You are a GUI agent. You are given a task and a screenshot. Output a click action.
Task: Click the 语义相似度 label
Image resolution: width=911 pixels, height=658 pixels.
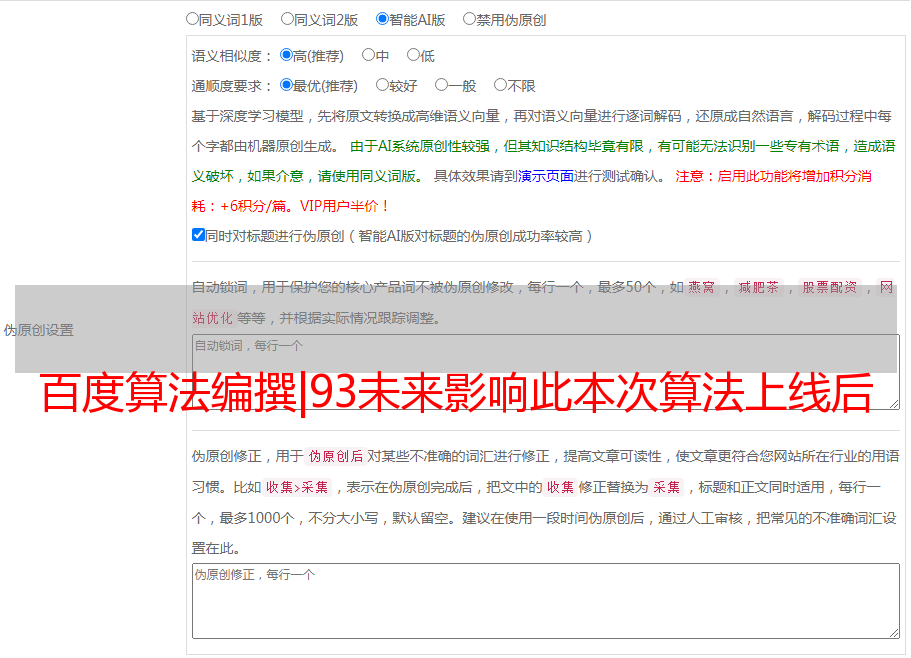pyautogui.click(x=232, y=56)
